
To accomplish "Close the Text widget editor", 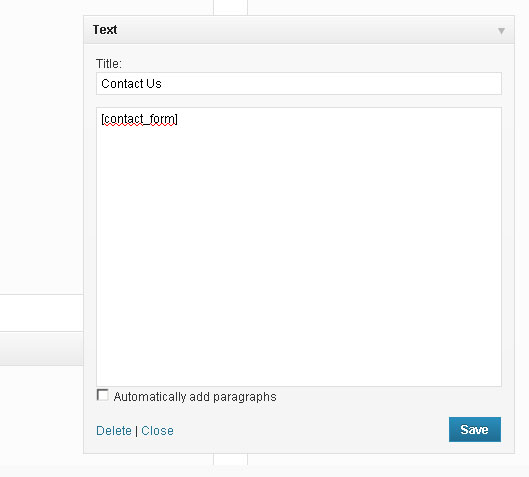I will (x=157, y=431).
